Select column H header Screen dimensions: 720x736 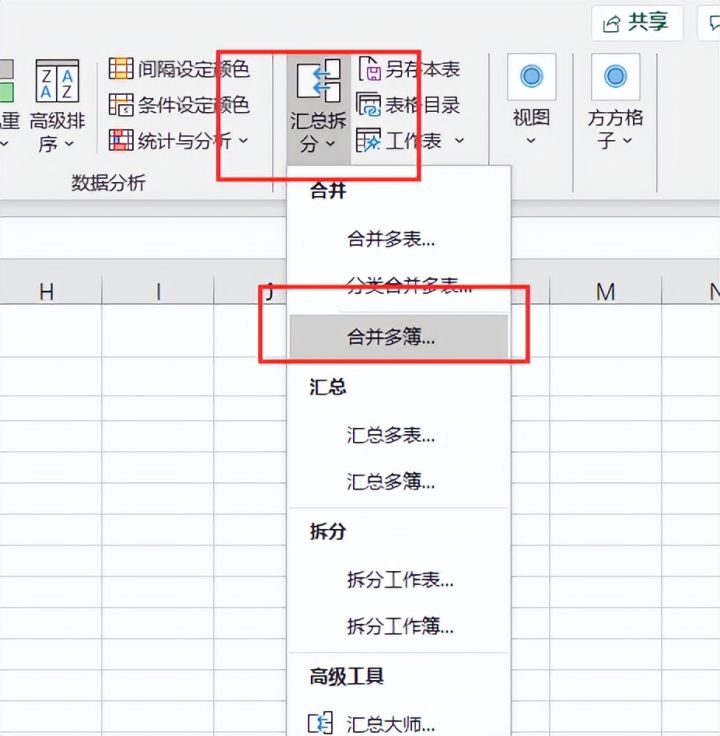point(47,291)
